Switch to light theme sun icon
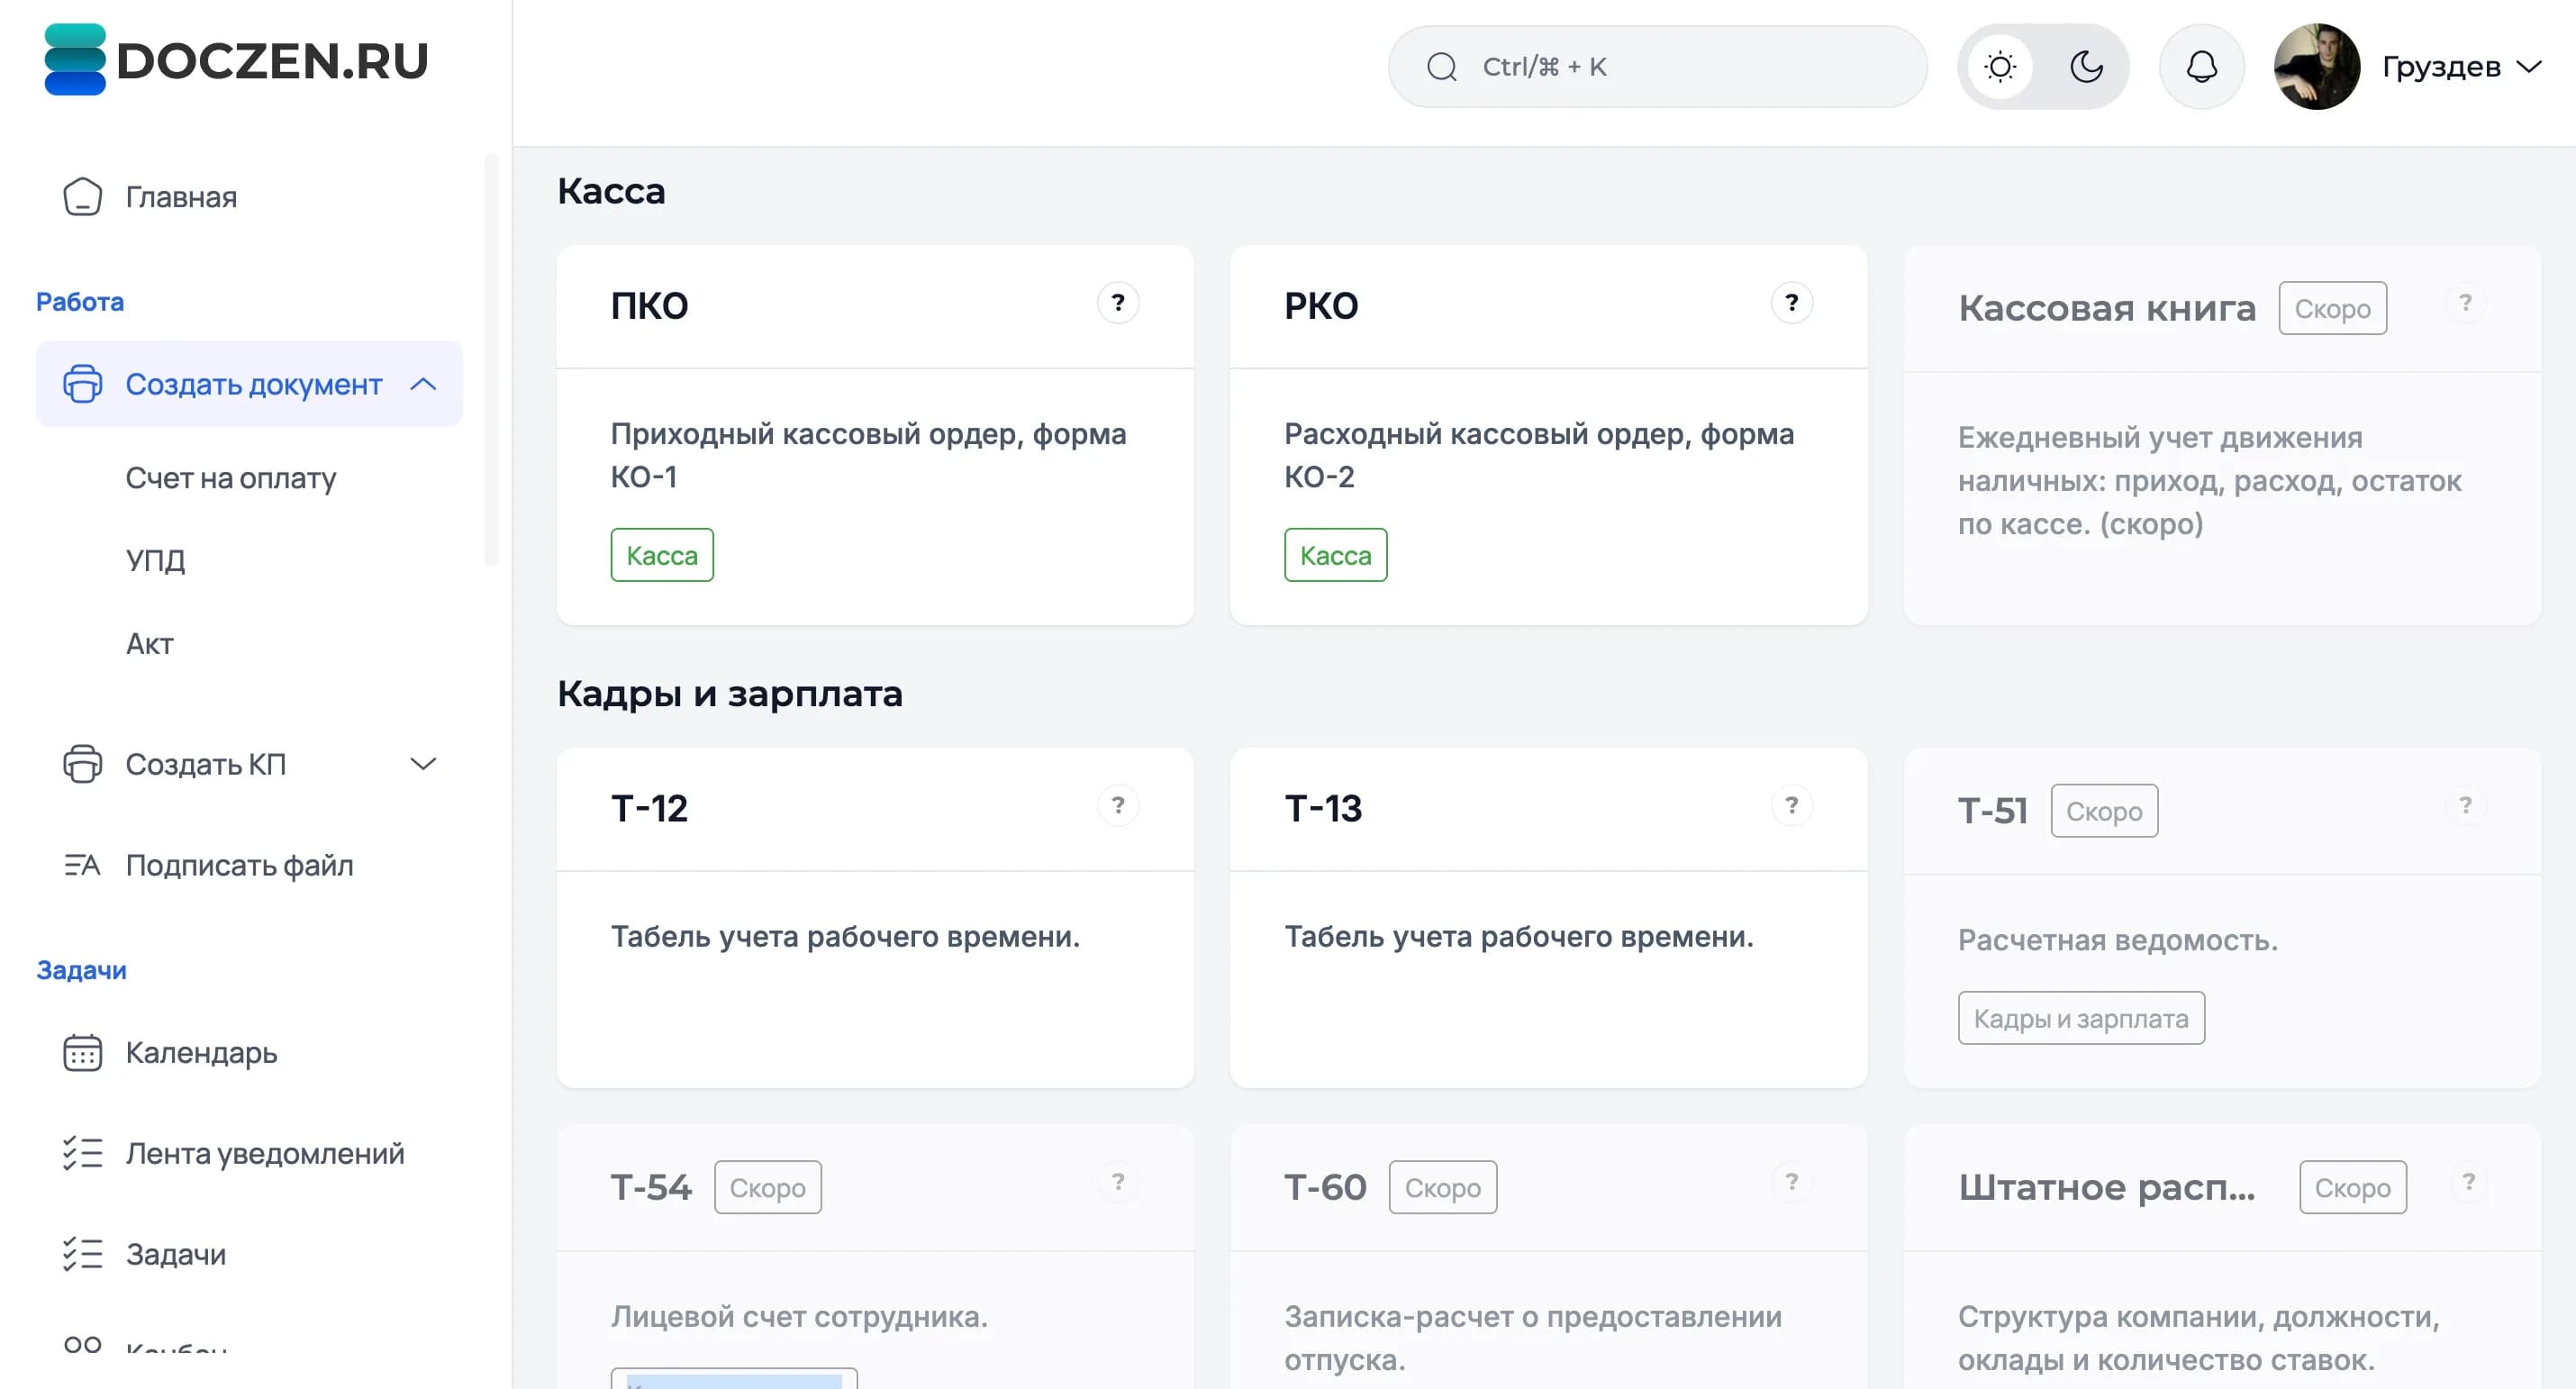The height and width of the screenshot is (1389, 2576). point(2000,67)
